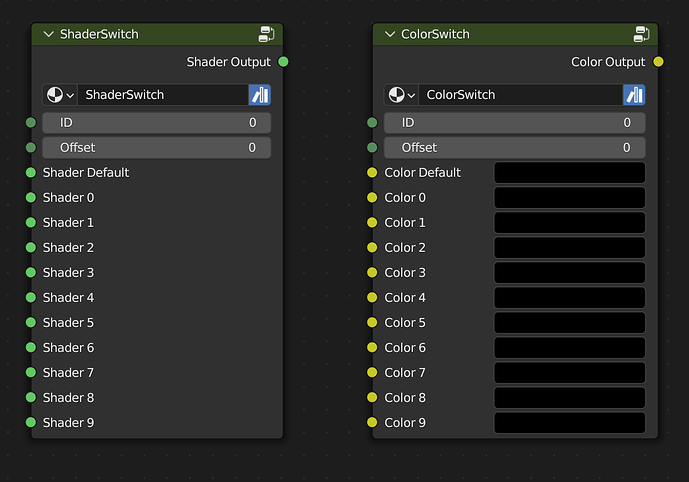The height and width of the screenshot is (482, 689).
Task: Open the Color Default swatch picker
Action: pyautogui.click(x=569, y=173)
